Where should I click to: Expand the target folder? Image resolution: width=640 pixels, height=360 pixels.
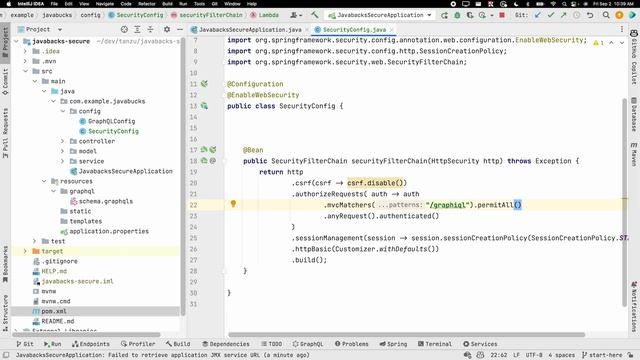(25, 251)
